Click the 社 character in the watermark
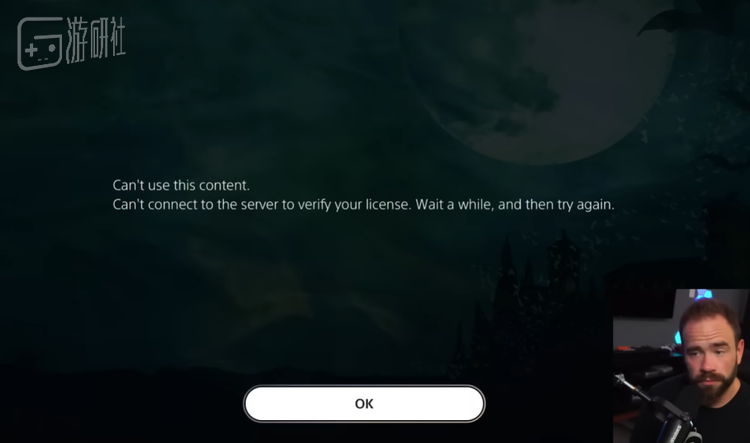 (115, 39)
